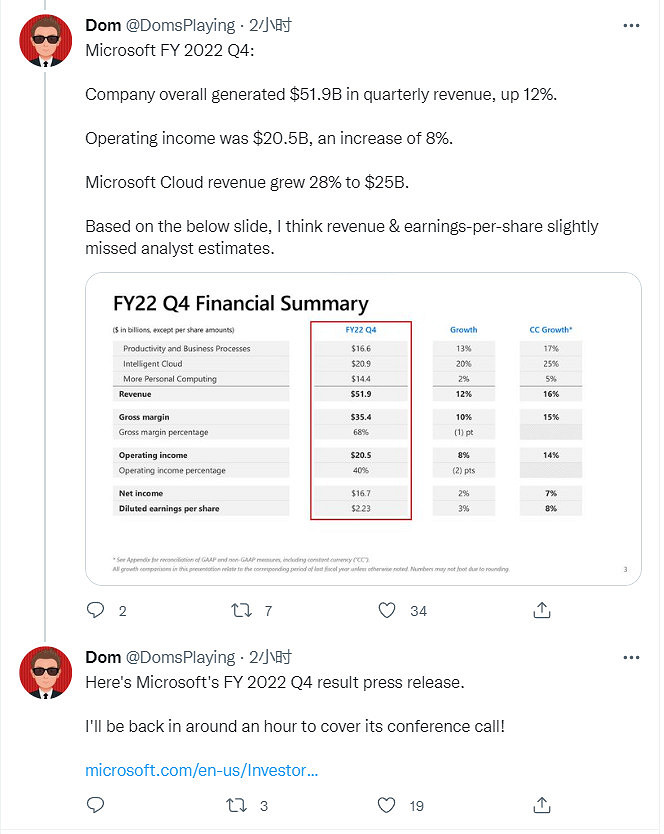Image resolution: width=664 pixels, height=834 pixels.
Task: Click Dom's avatar on the first tweet
Action: point(46,41)
